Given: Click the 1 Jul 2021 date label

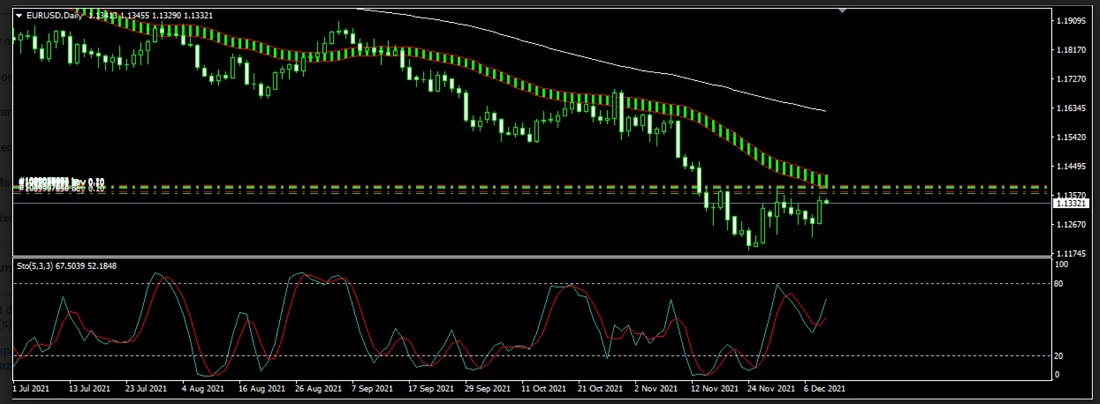Looking at the screenshot, I should click(x=30, y=386).
